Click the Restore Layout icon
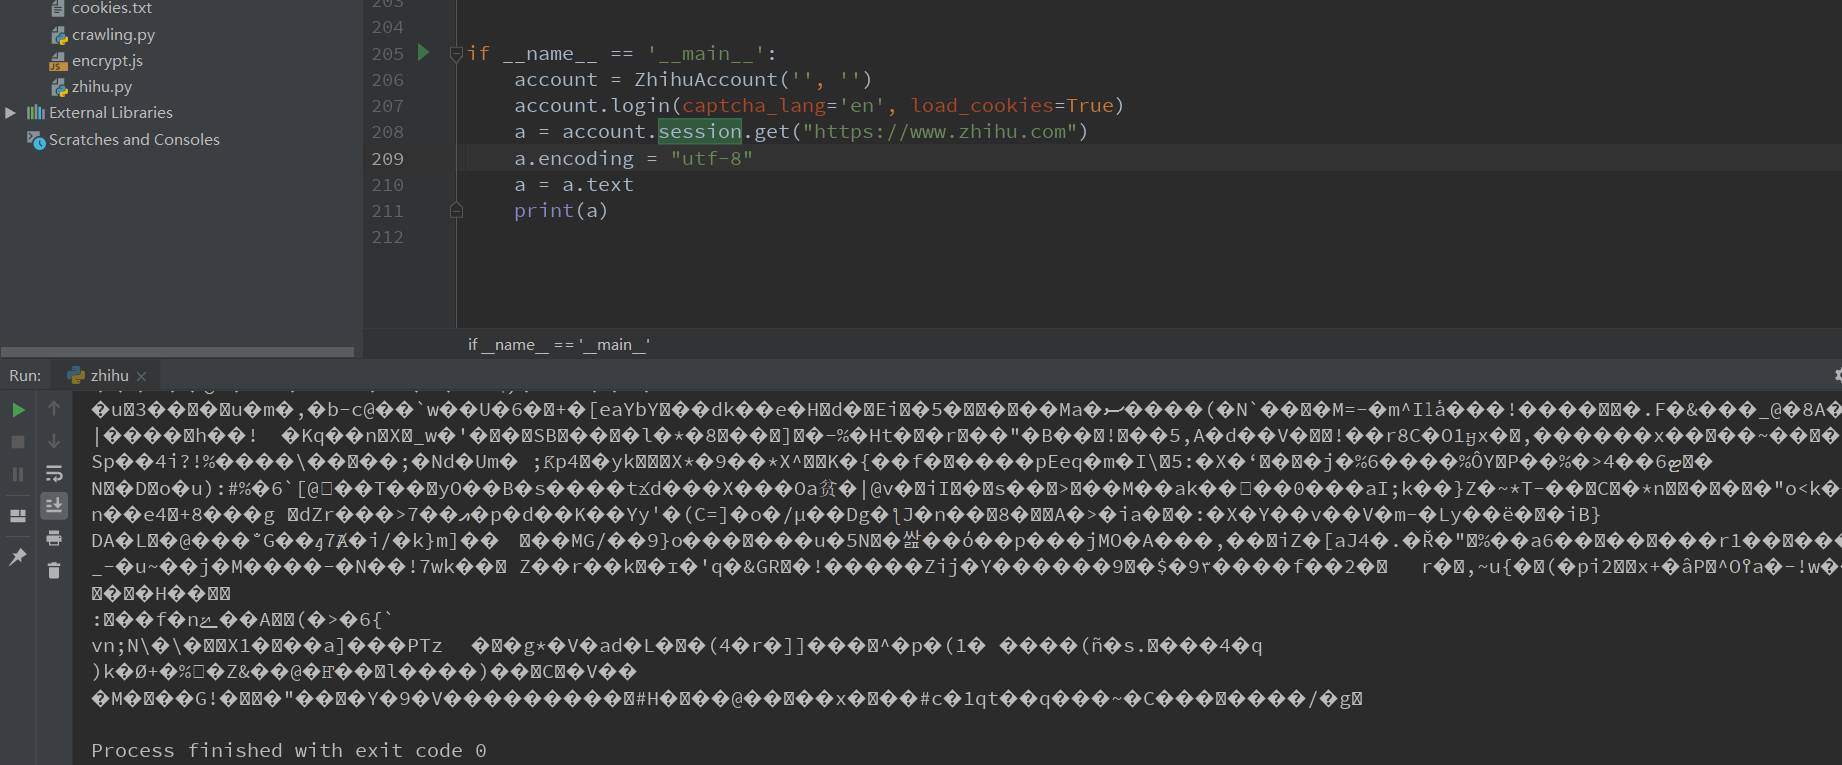The width and height of the screenshot is (1842, 765). [x=18, y=516]
